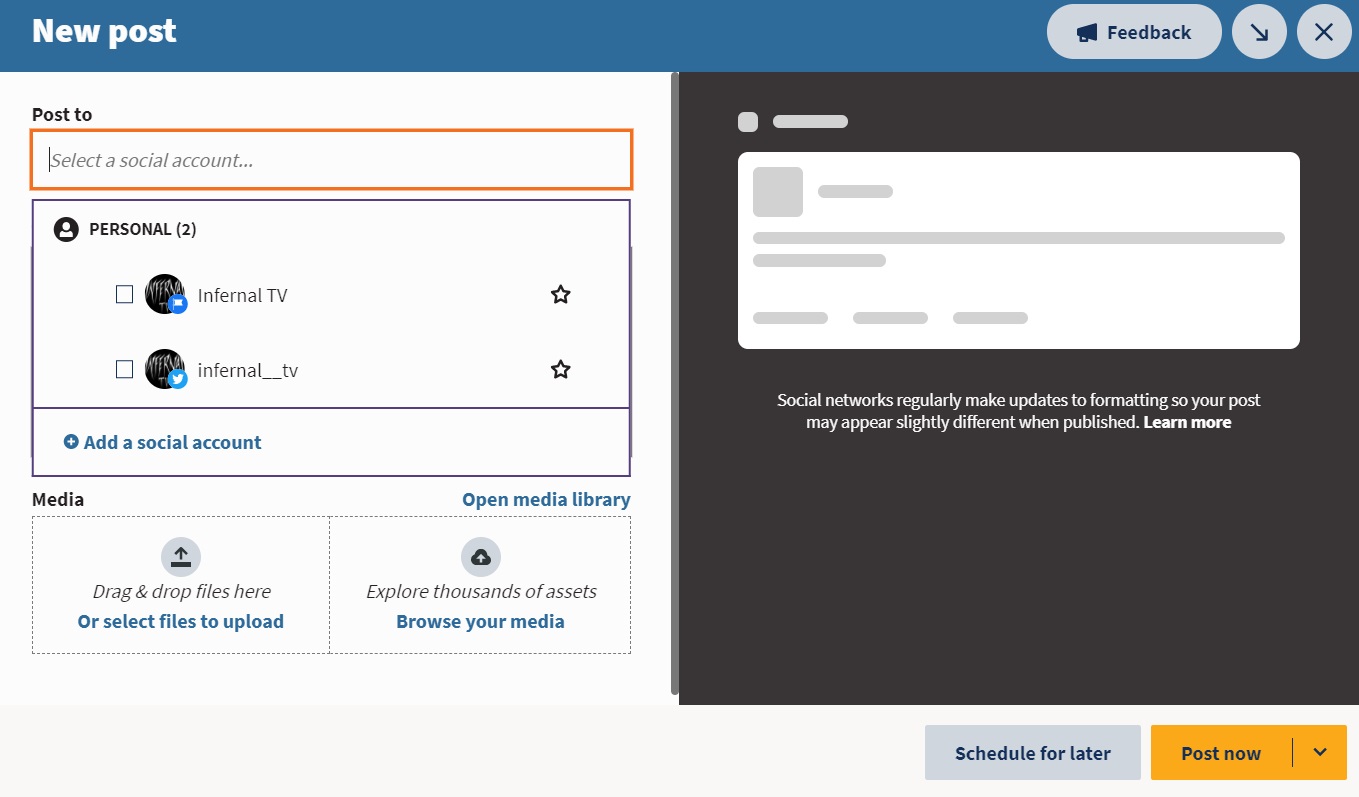Screen dimensions: 1359x797
Task: Favorite the Infernal TV account with its star
Action: (561, 294)
